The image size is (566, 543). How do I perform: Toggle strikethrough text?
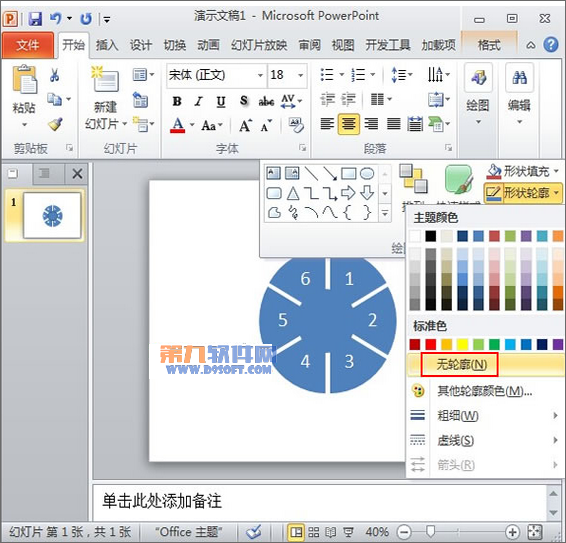[266, 102]
